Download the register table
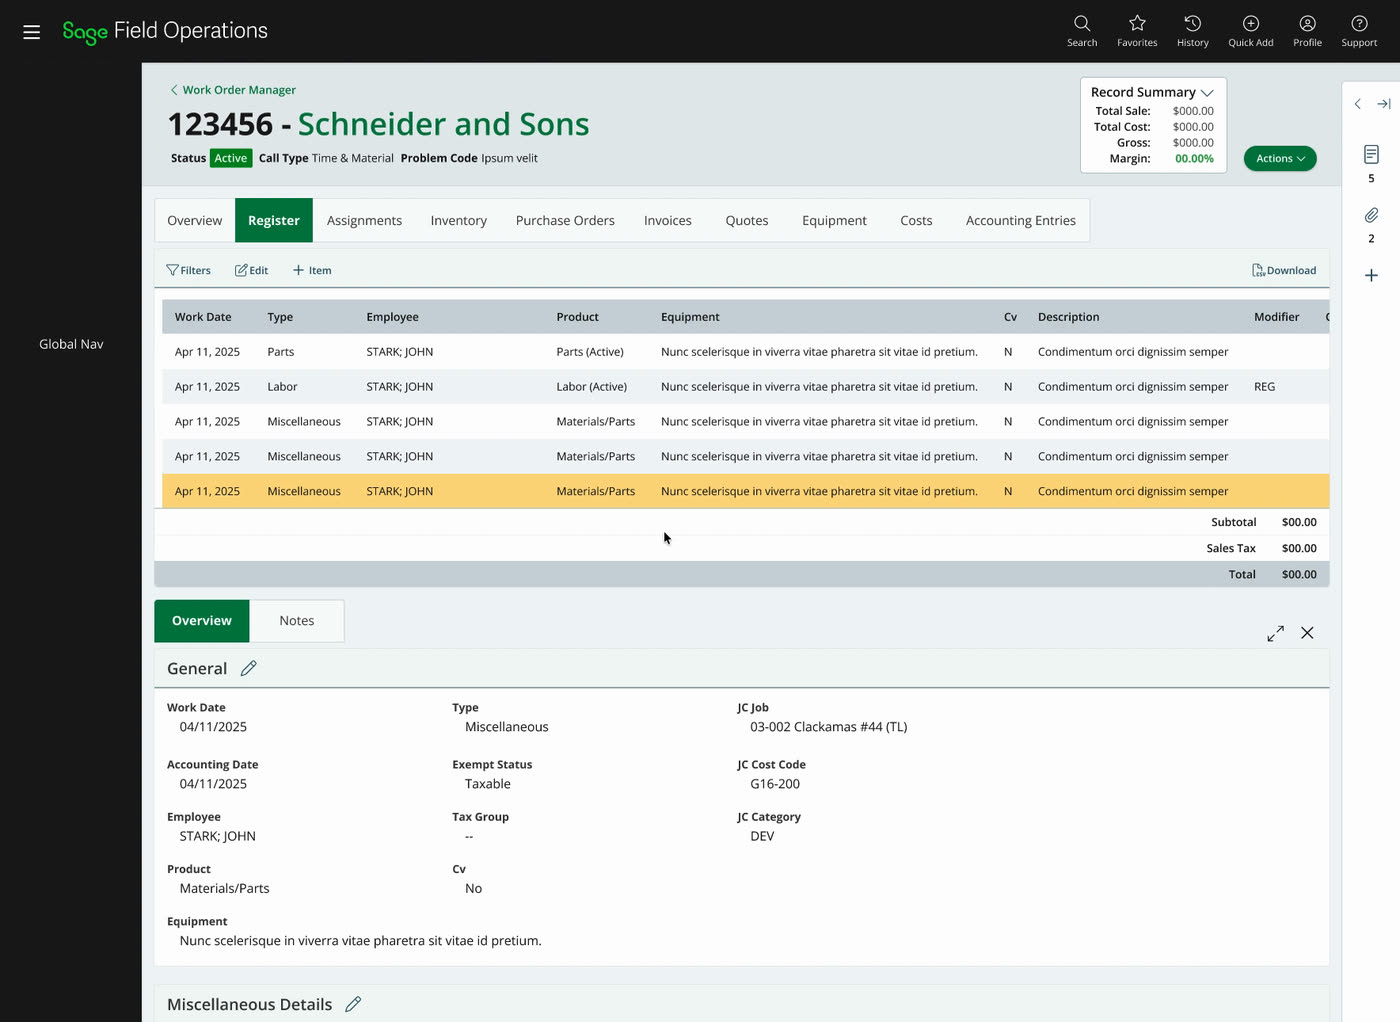 click(x=1284, y=270)
